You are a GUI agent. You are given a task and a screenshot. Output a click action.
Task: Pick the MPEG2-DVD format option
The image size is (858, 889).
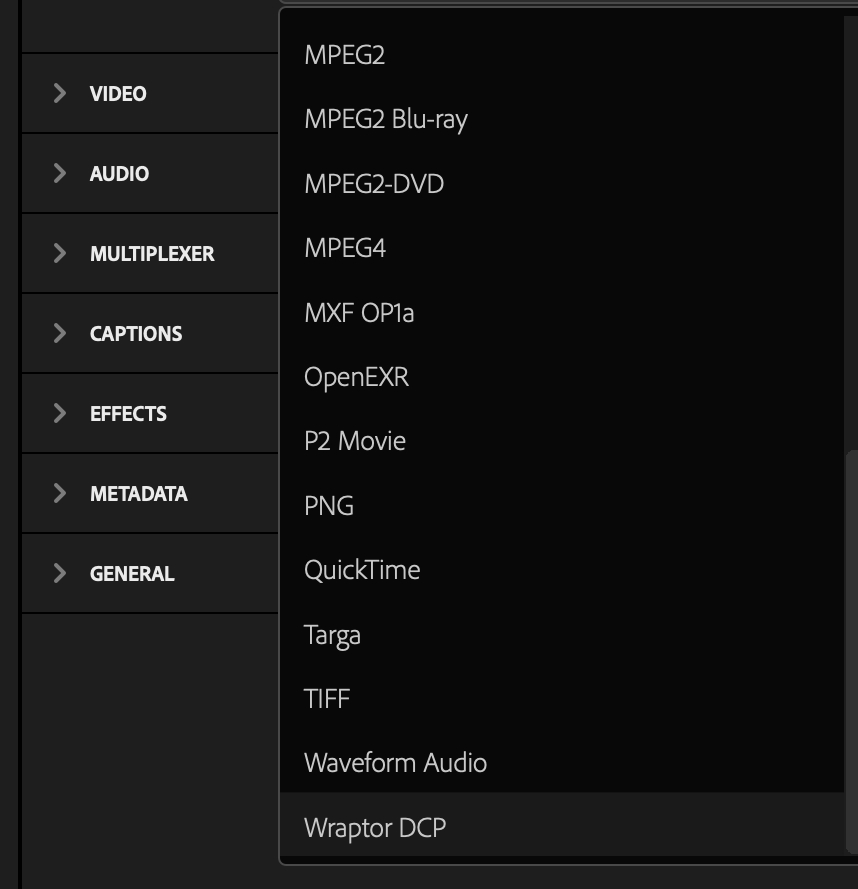562,184
